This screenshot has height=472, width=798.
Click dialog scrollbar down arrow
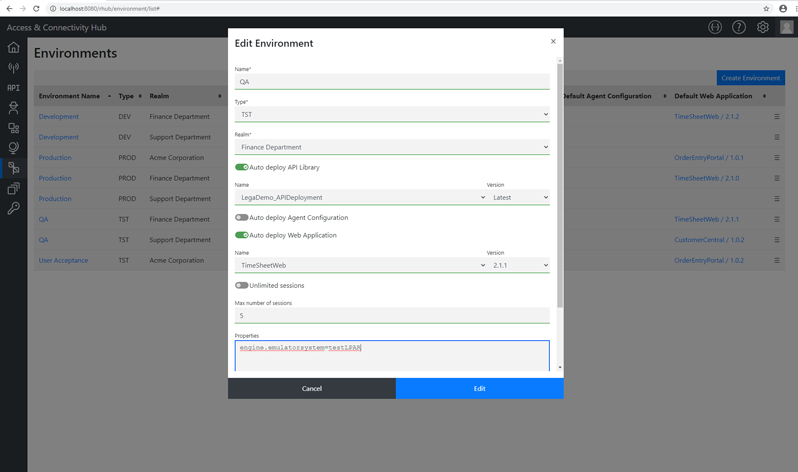click(560, 367)
